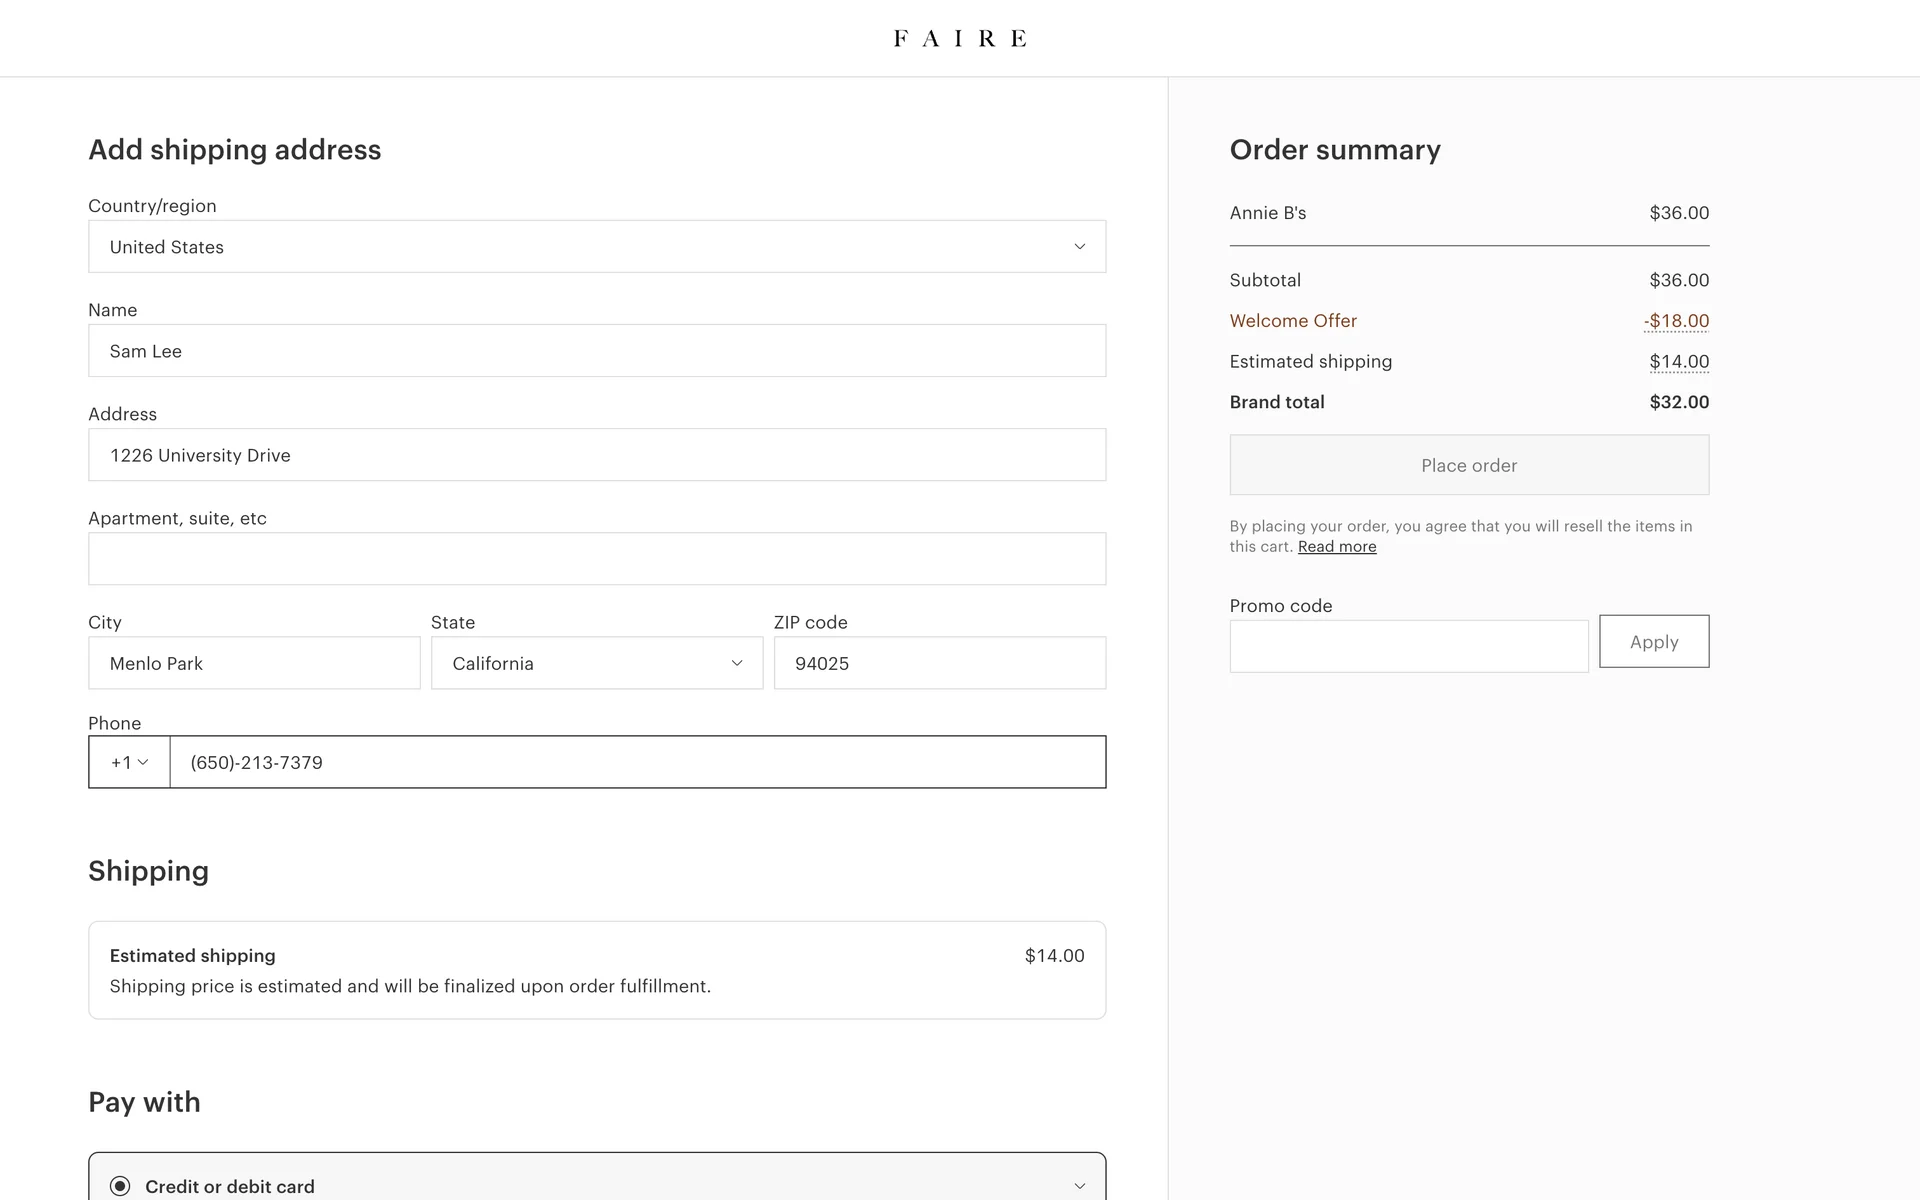The image size is (1920, 1200).
Task: Click the Address field with University Drive
Action: [597, 455]
